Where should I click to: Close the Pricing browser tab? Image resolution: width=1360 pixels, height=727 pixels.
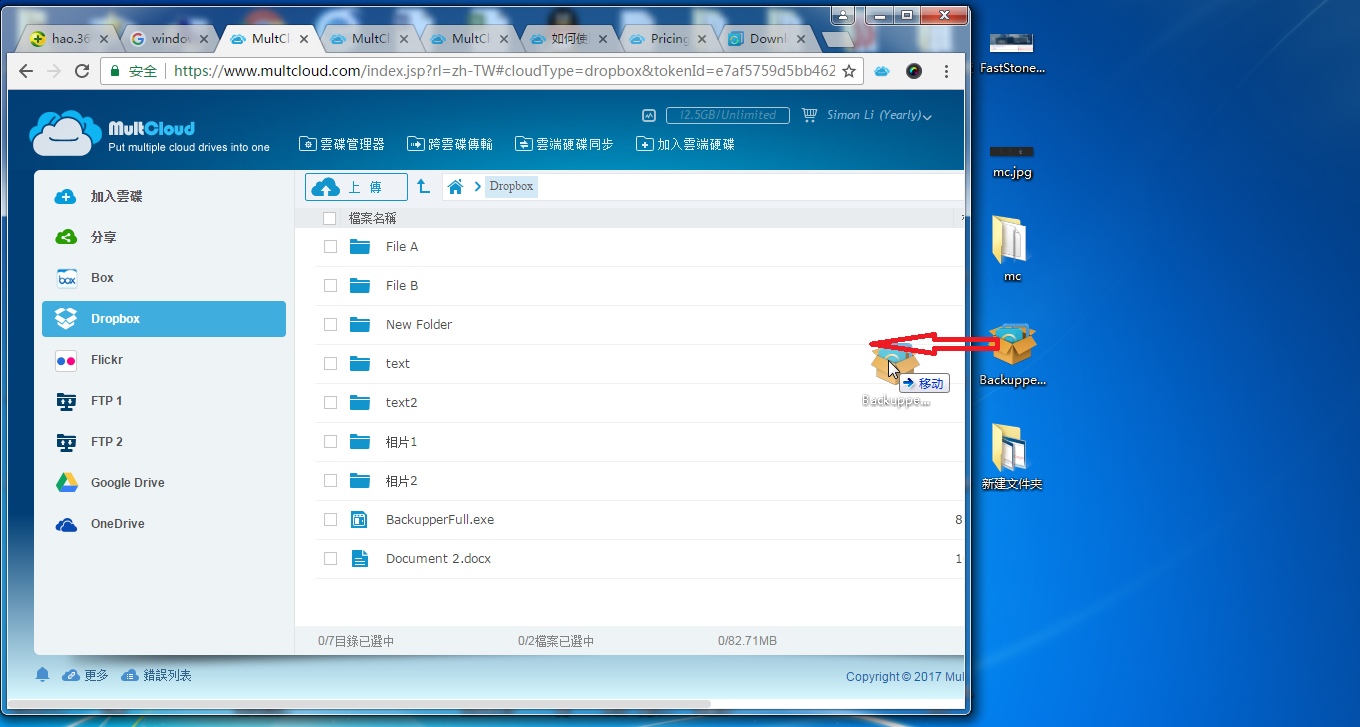702,39
